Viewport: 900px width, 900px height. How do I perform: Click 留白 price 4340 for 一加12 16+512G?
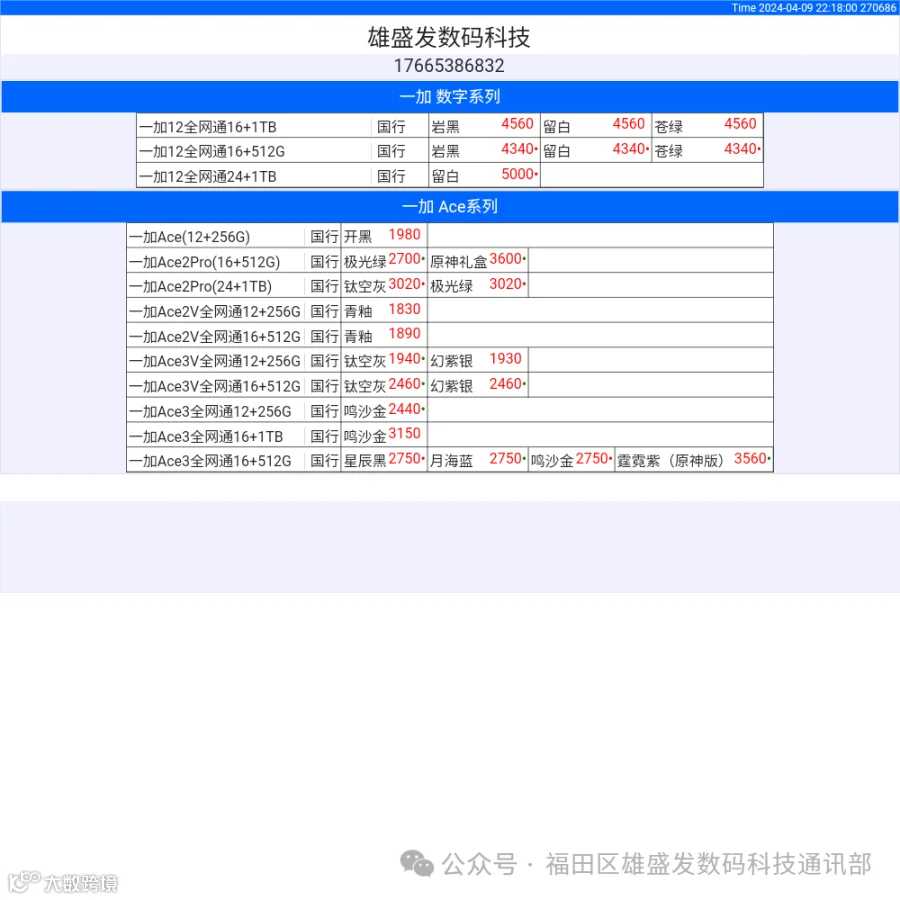pyautogui.click(x=629, y=149)
